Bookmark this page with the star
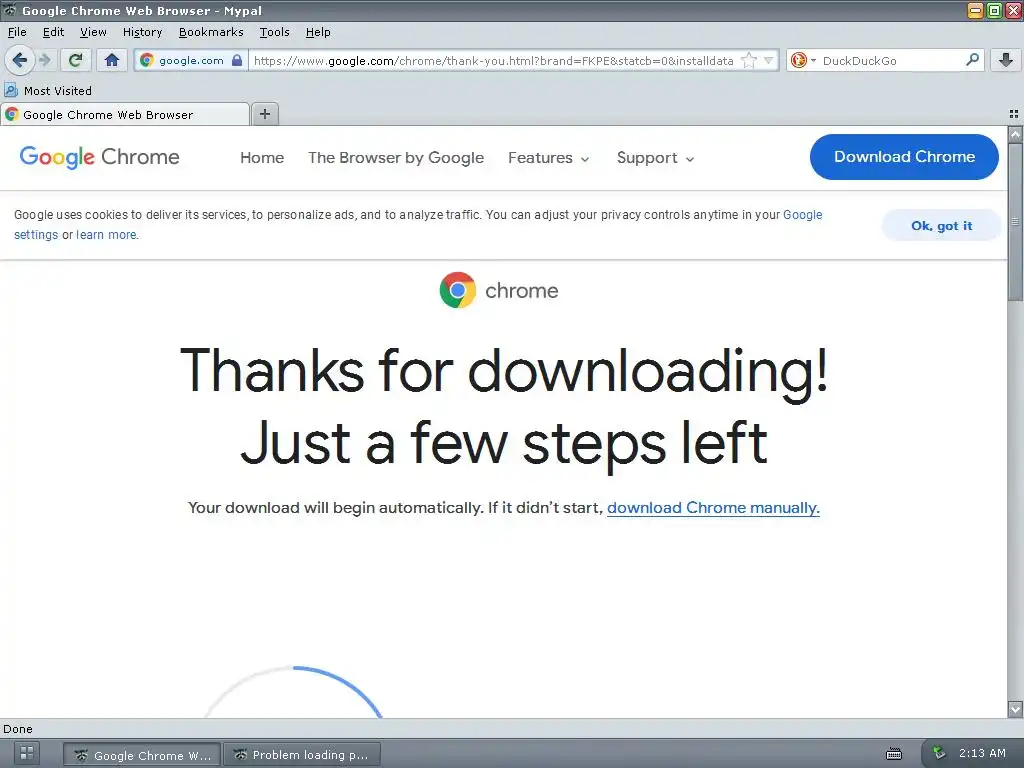Viewport: 1024px width, 768px height. click(749, 60)
